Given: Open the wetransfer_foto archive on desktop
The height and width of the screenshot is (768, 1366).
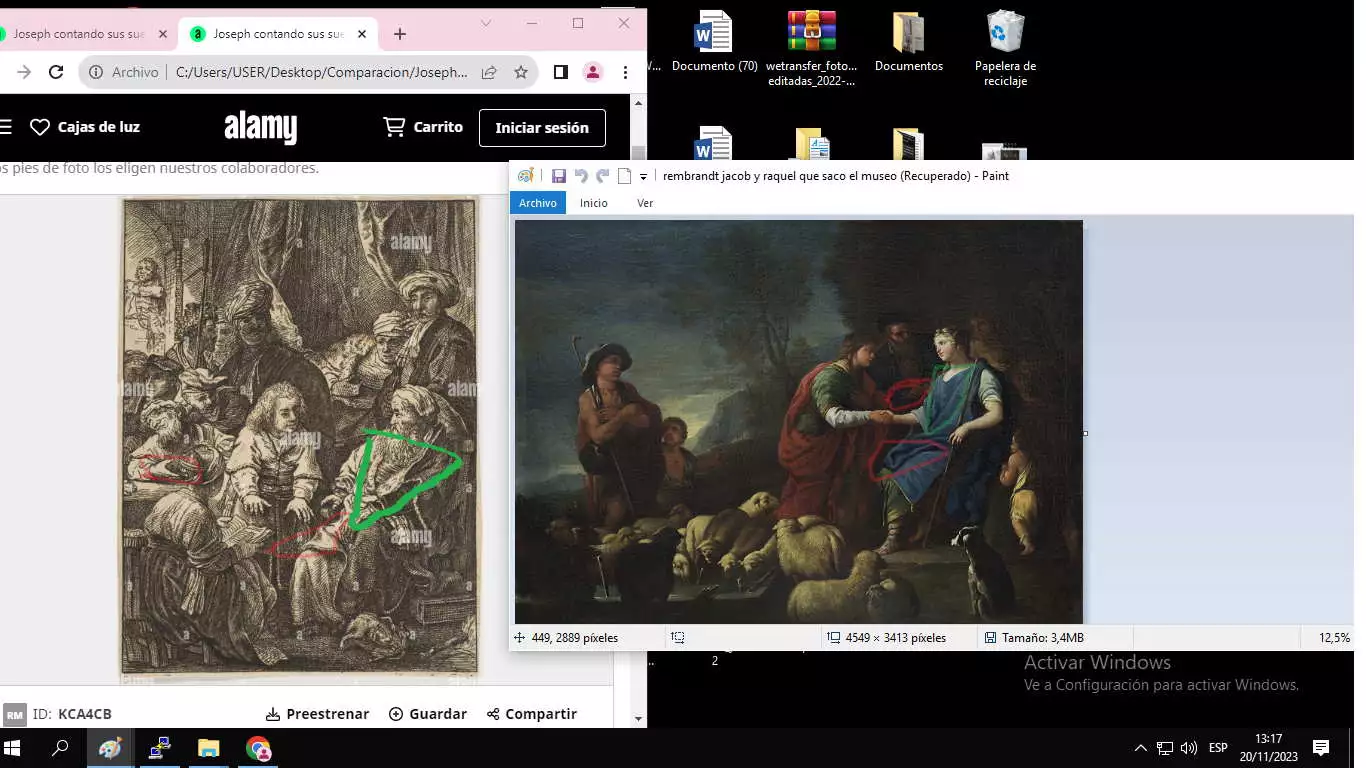Looking at the screenshot, I should click(811, 48).
